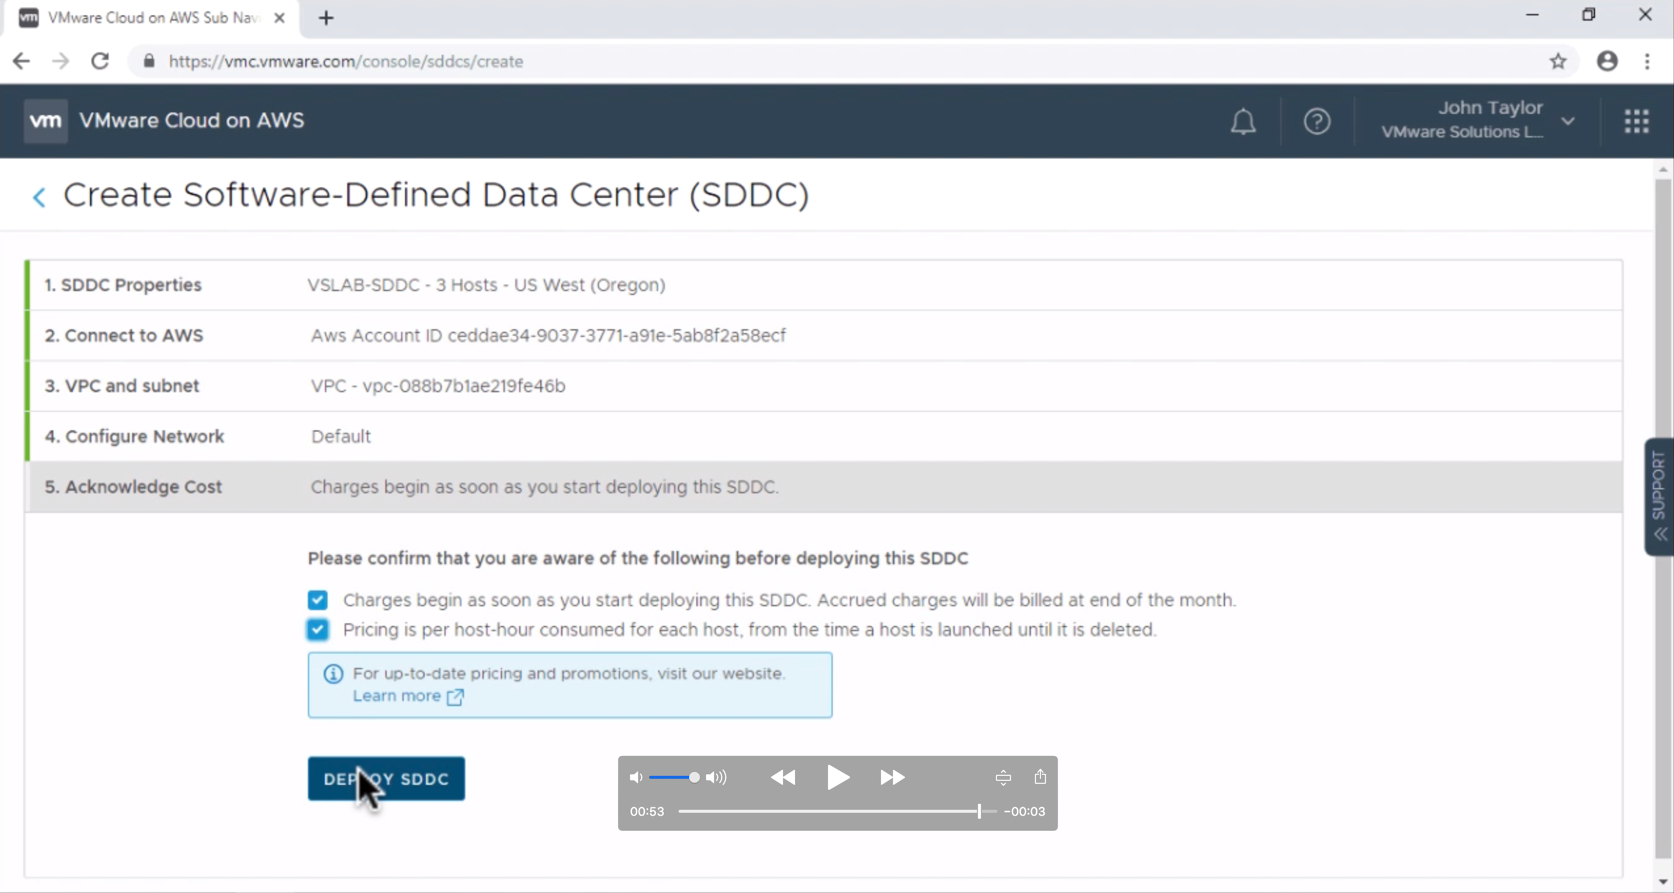The height and width of the screenshot is (893, 1674).
Task: Open the VMware services grid icon
Action: click(1636, 121)
